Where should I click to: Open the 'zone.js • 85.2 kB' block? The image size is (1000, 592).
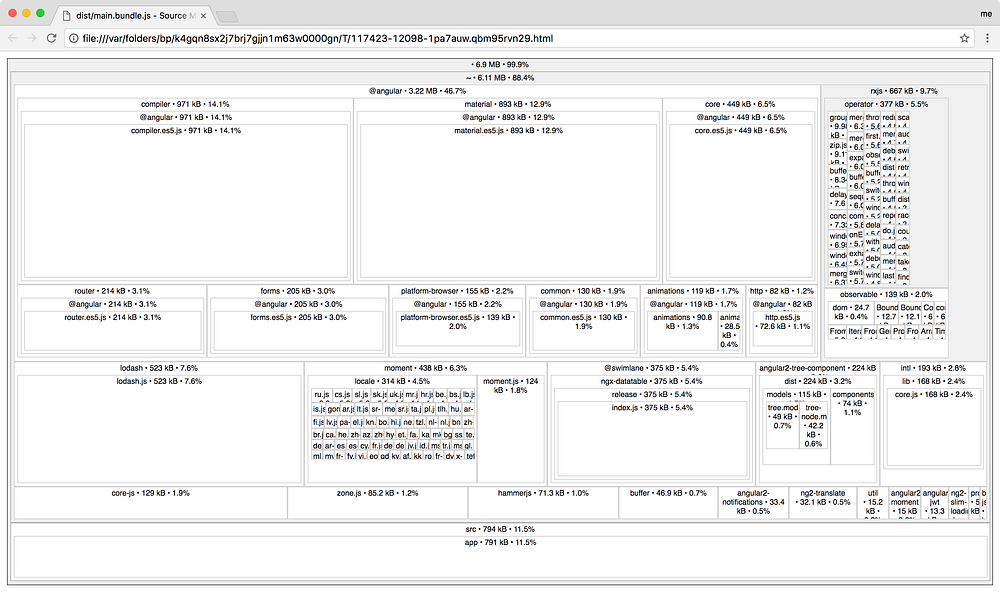(378, 503)
